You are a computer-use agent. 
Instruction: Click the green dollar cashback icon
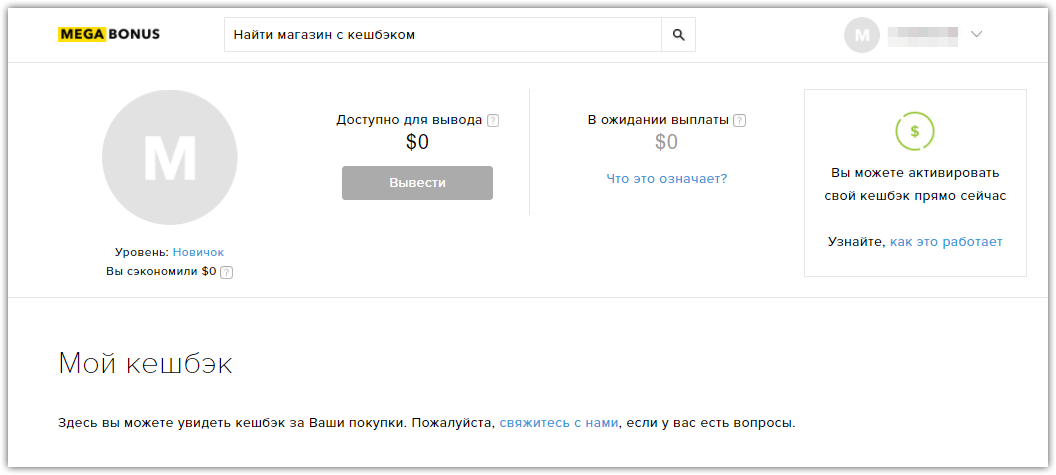(x=914, y=130)
